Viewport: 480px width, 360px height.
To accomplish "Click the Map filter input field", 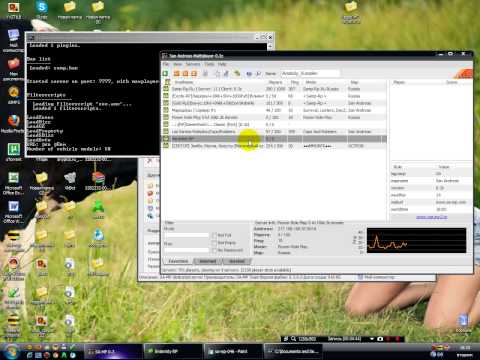I will pos(186,250).
